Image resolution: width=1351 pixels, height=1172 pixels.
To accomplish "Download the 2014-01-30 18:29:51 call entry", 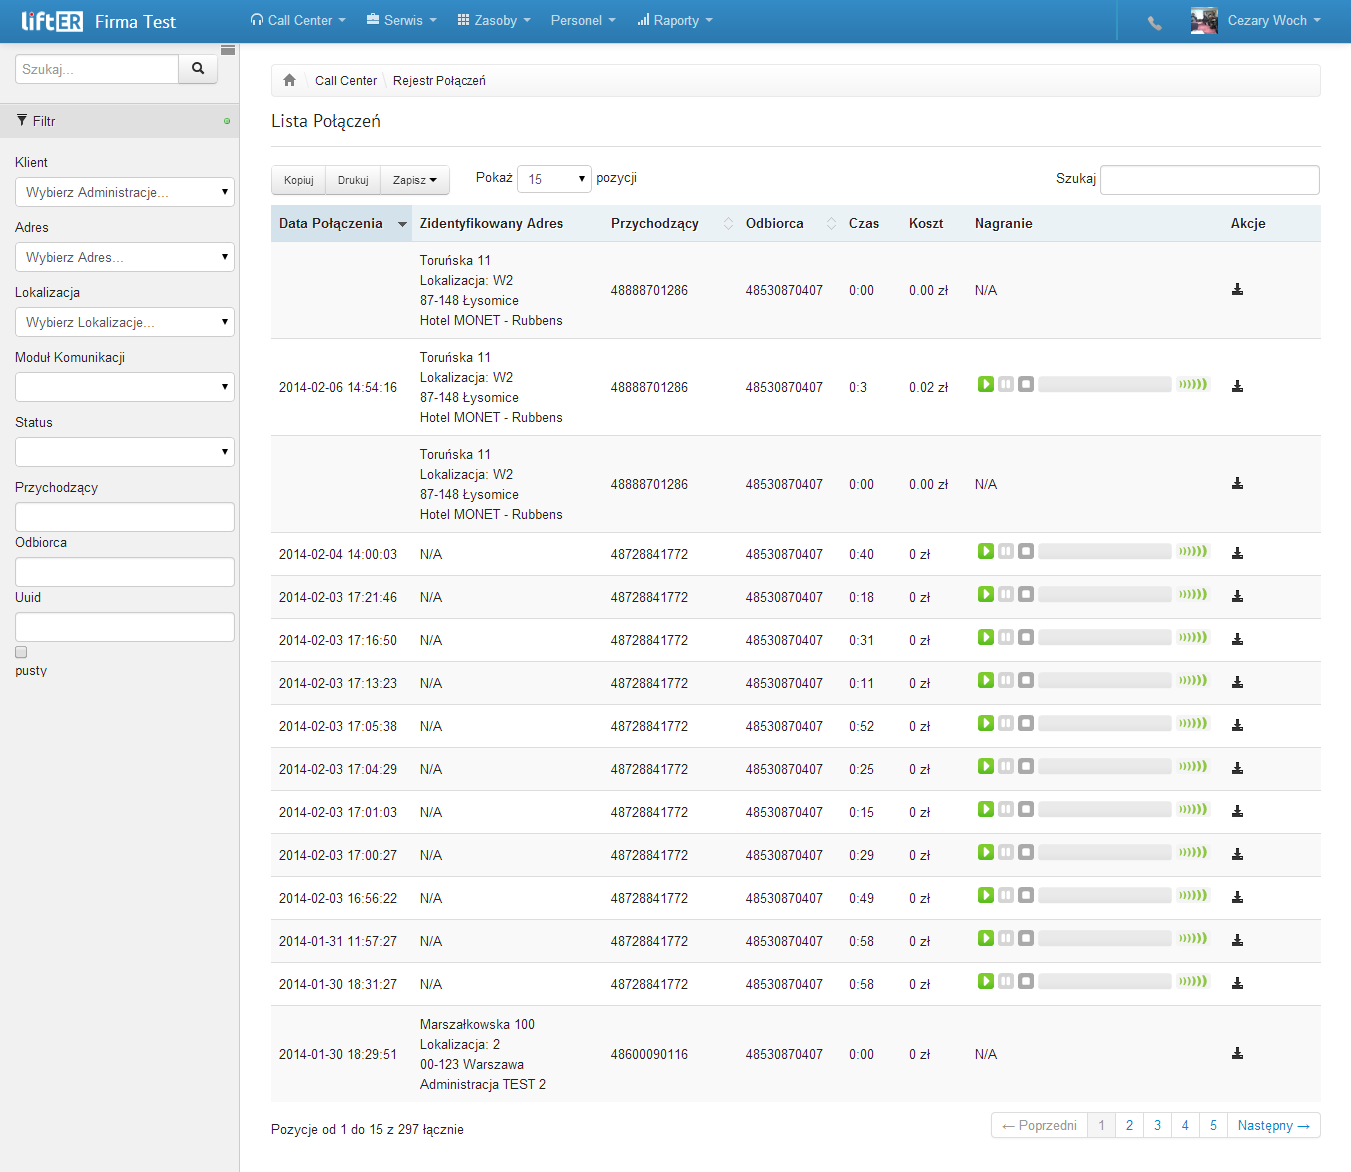I will tap(1237, 1053).
